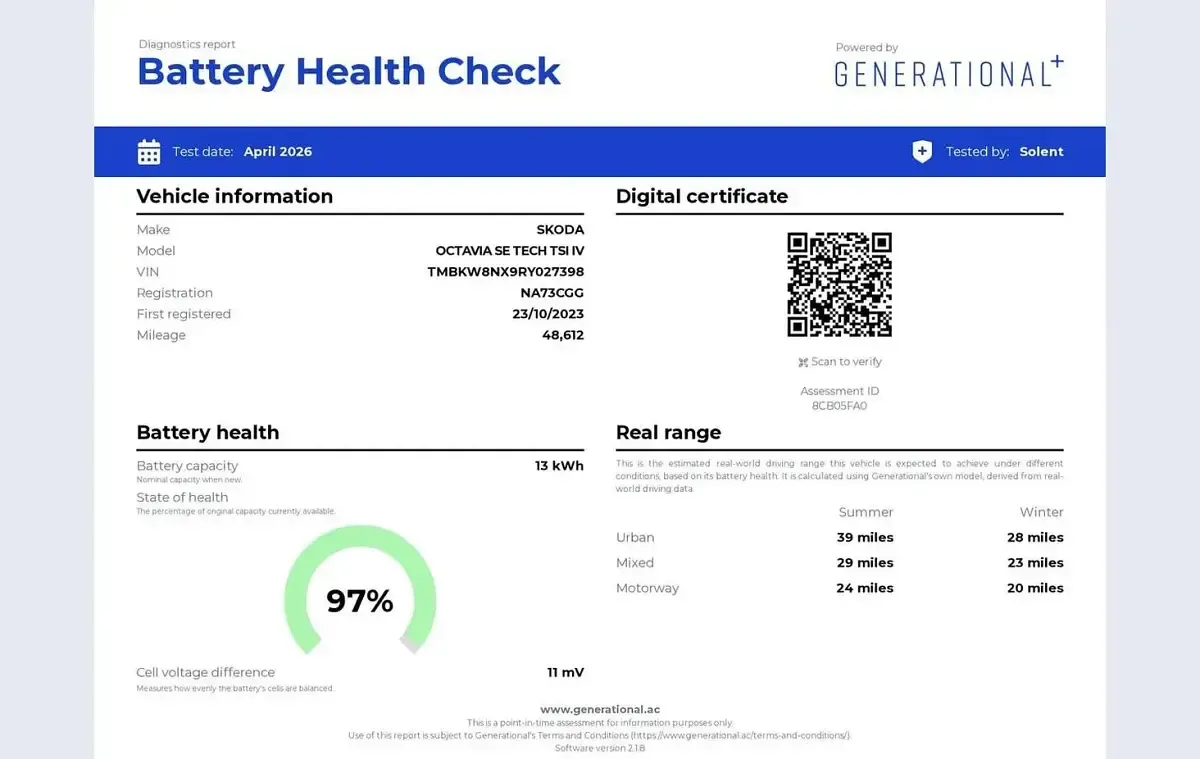This screenshot has height=759, width=1200.
Task: Click the mileage value 48,612
Action: [563, 335]
